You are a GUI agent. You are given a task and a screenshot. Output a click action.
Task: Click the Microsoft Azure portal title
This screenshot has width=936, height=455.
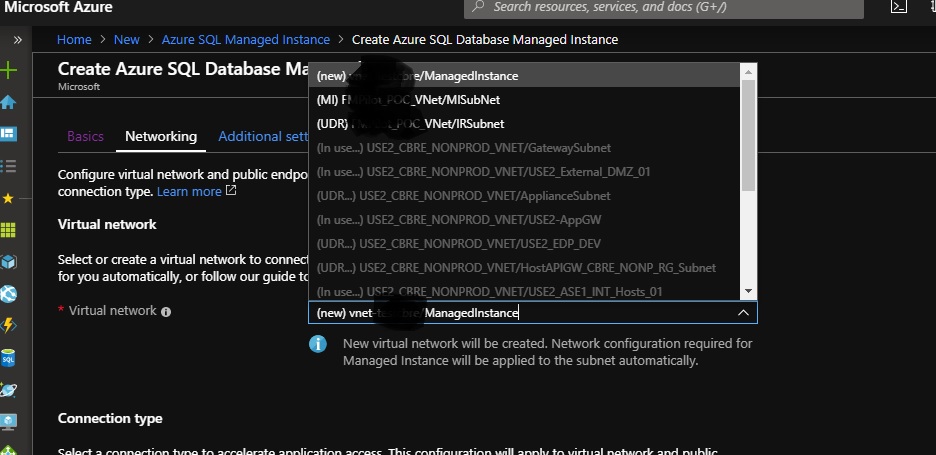58,8
